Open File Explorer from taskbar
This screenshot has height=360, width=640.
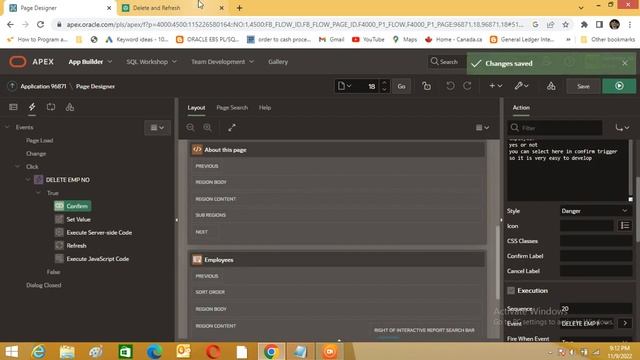(x=67, y=351)
